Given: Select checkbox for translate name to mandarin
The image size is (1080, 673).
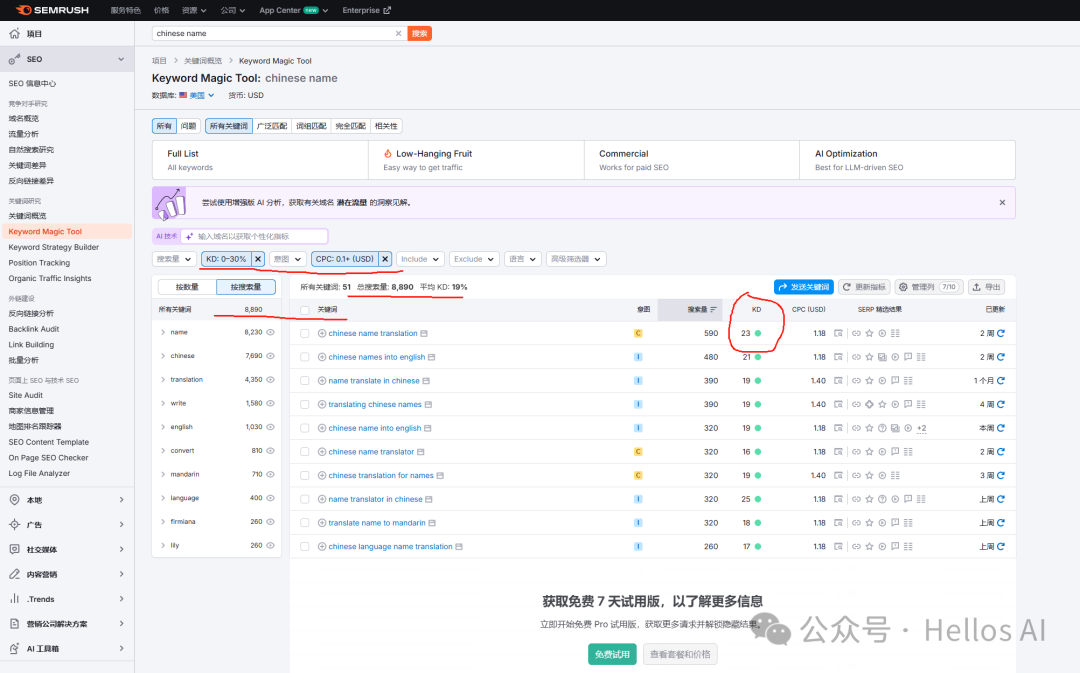Looking at the screenshot, I should coord(305,523).
